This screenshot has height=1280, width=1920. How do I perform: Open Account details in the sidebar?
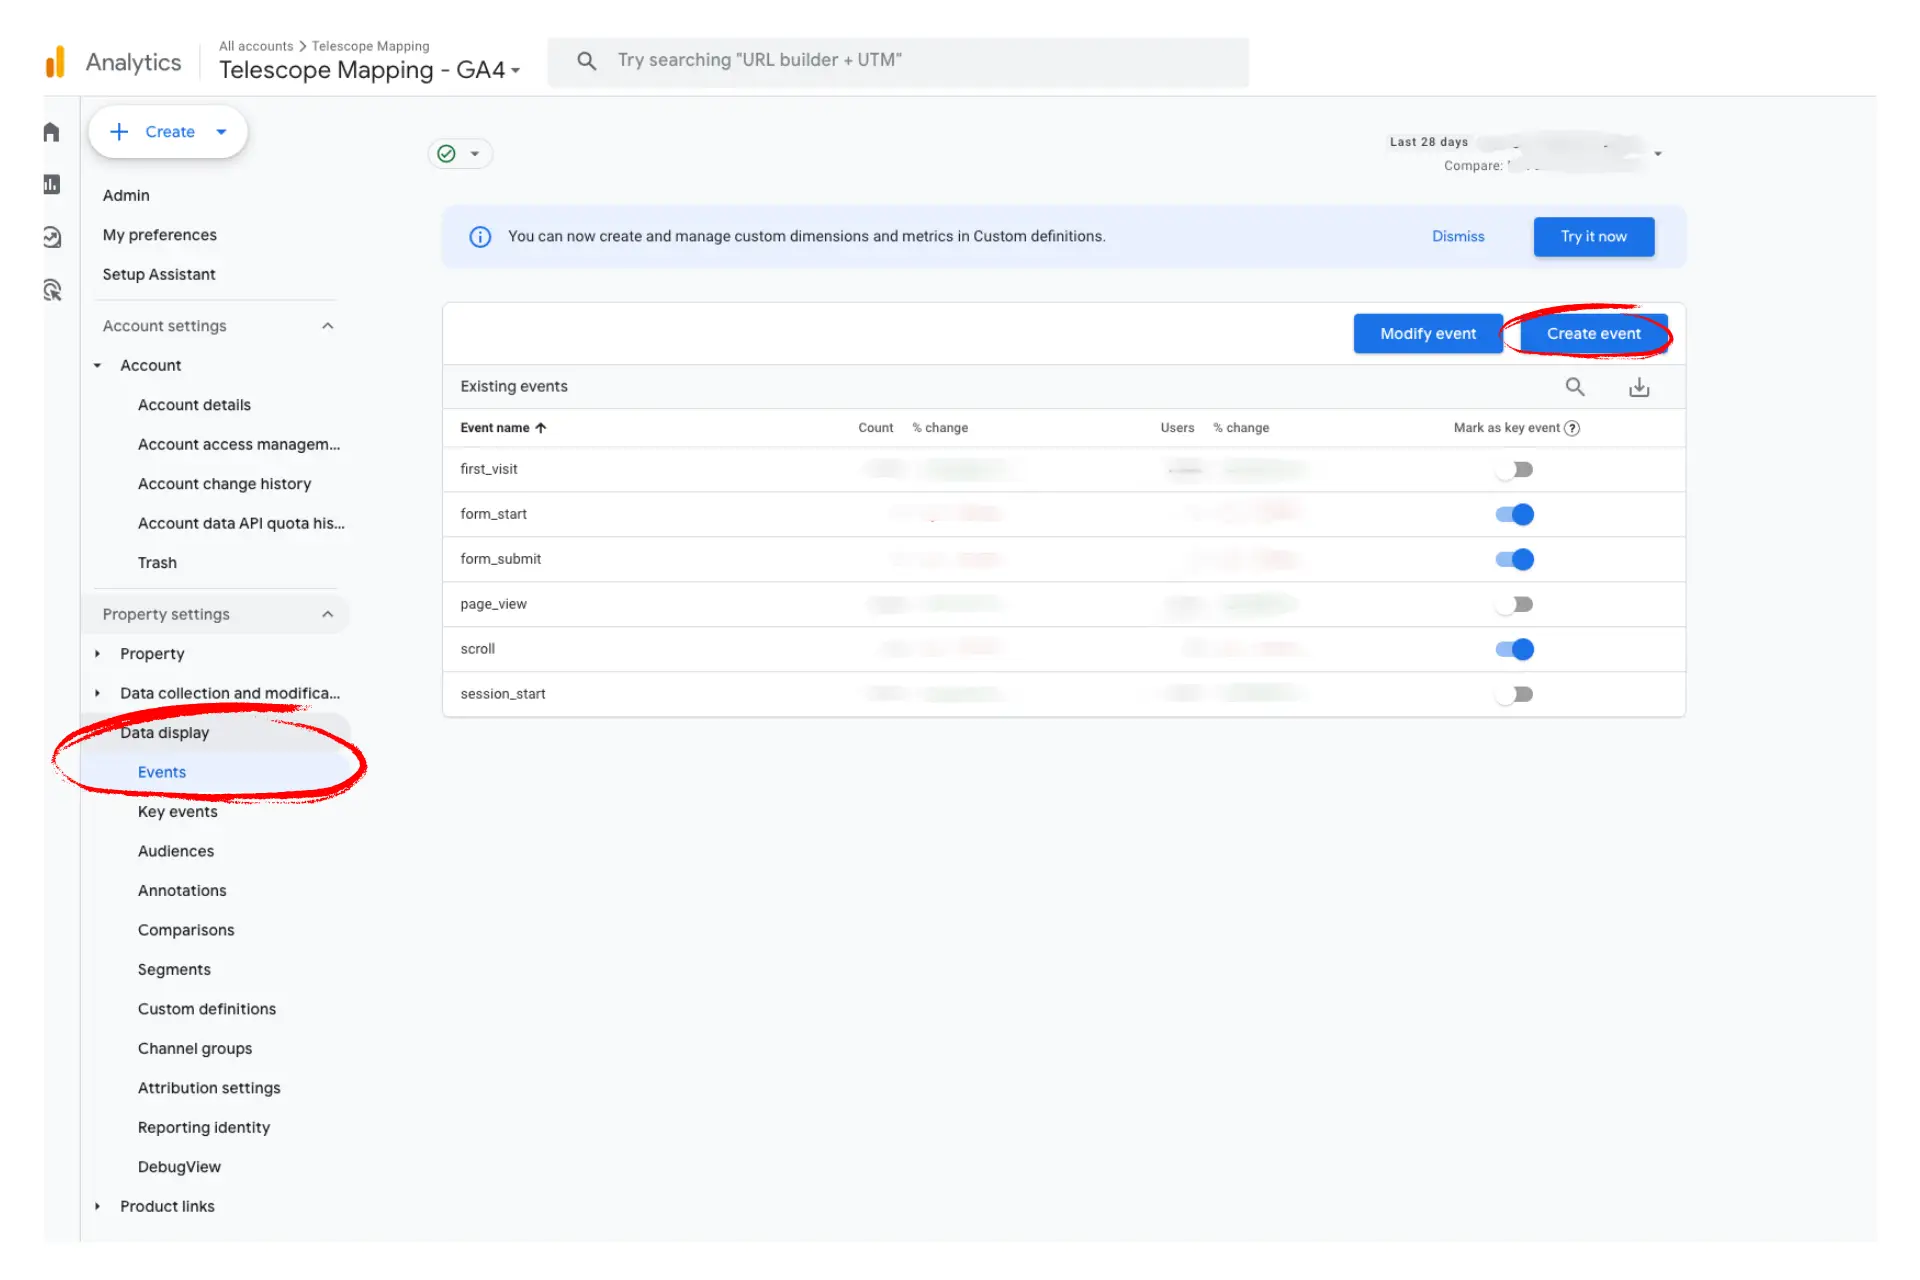tap(194, 405)
